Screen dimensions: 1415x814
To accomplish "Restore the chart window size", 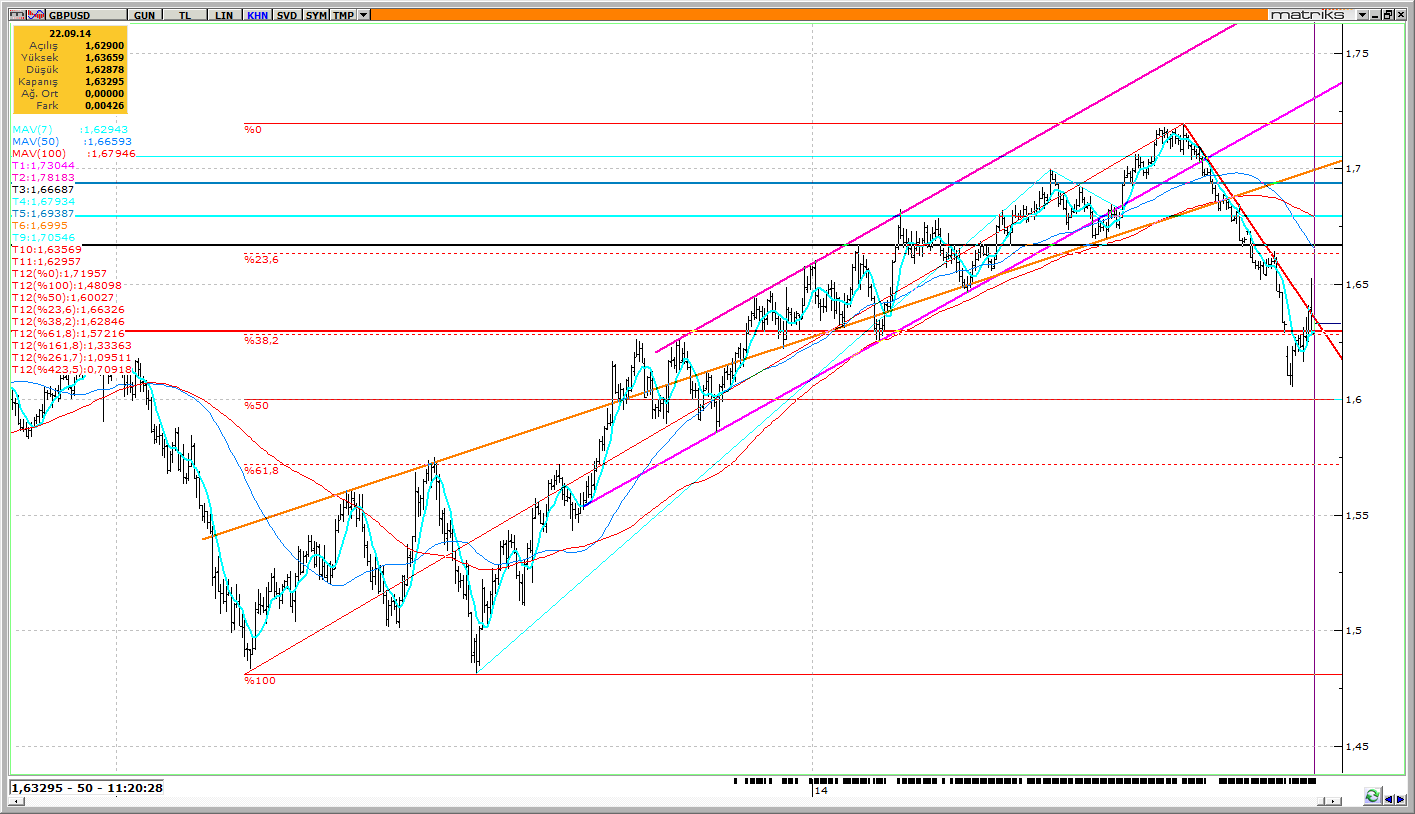I will pos(1389,15).
